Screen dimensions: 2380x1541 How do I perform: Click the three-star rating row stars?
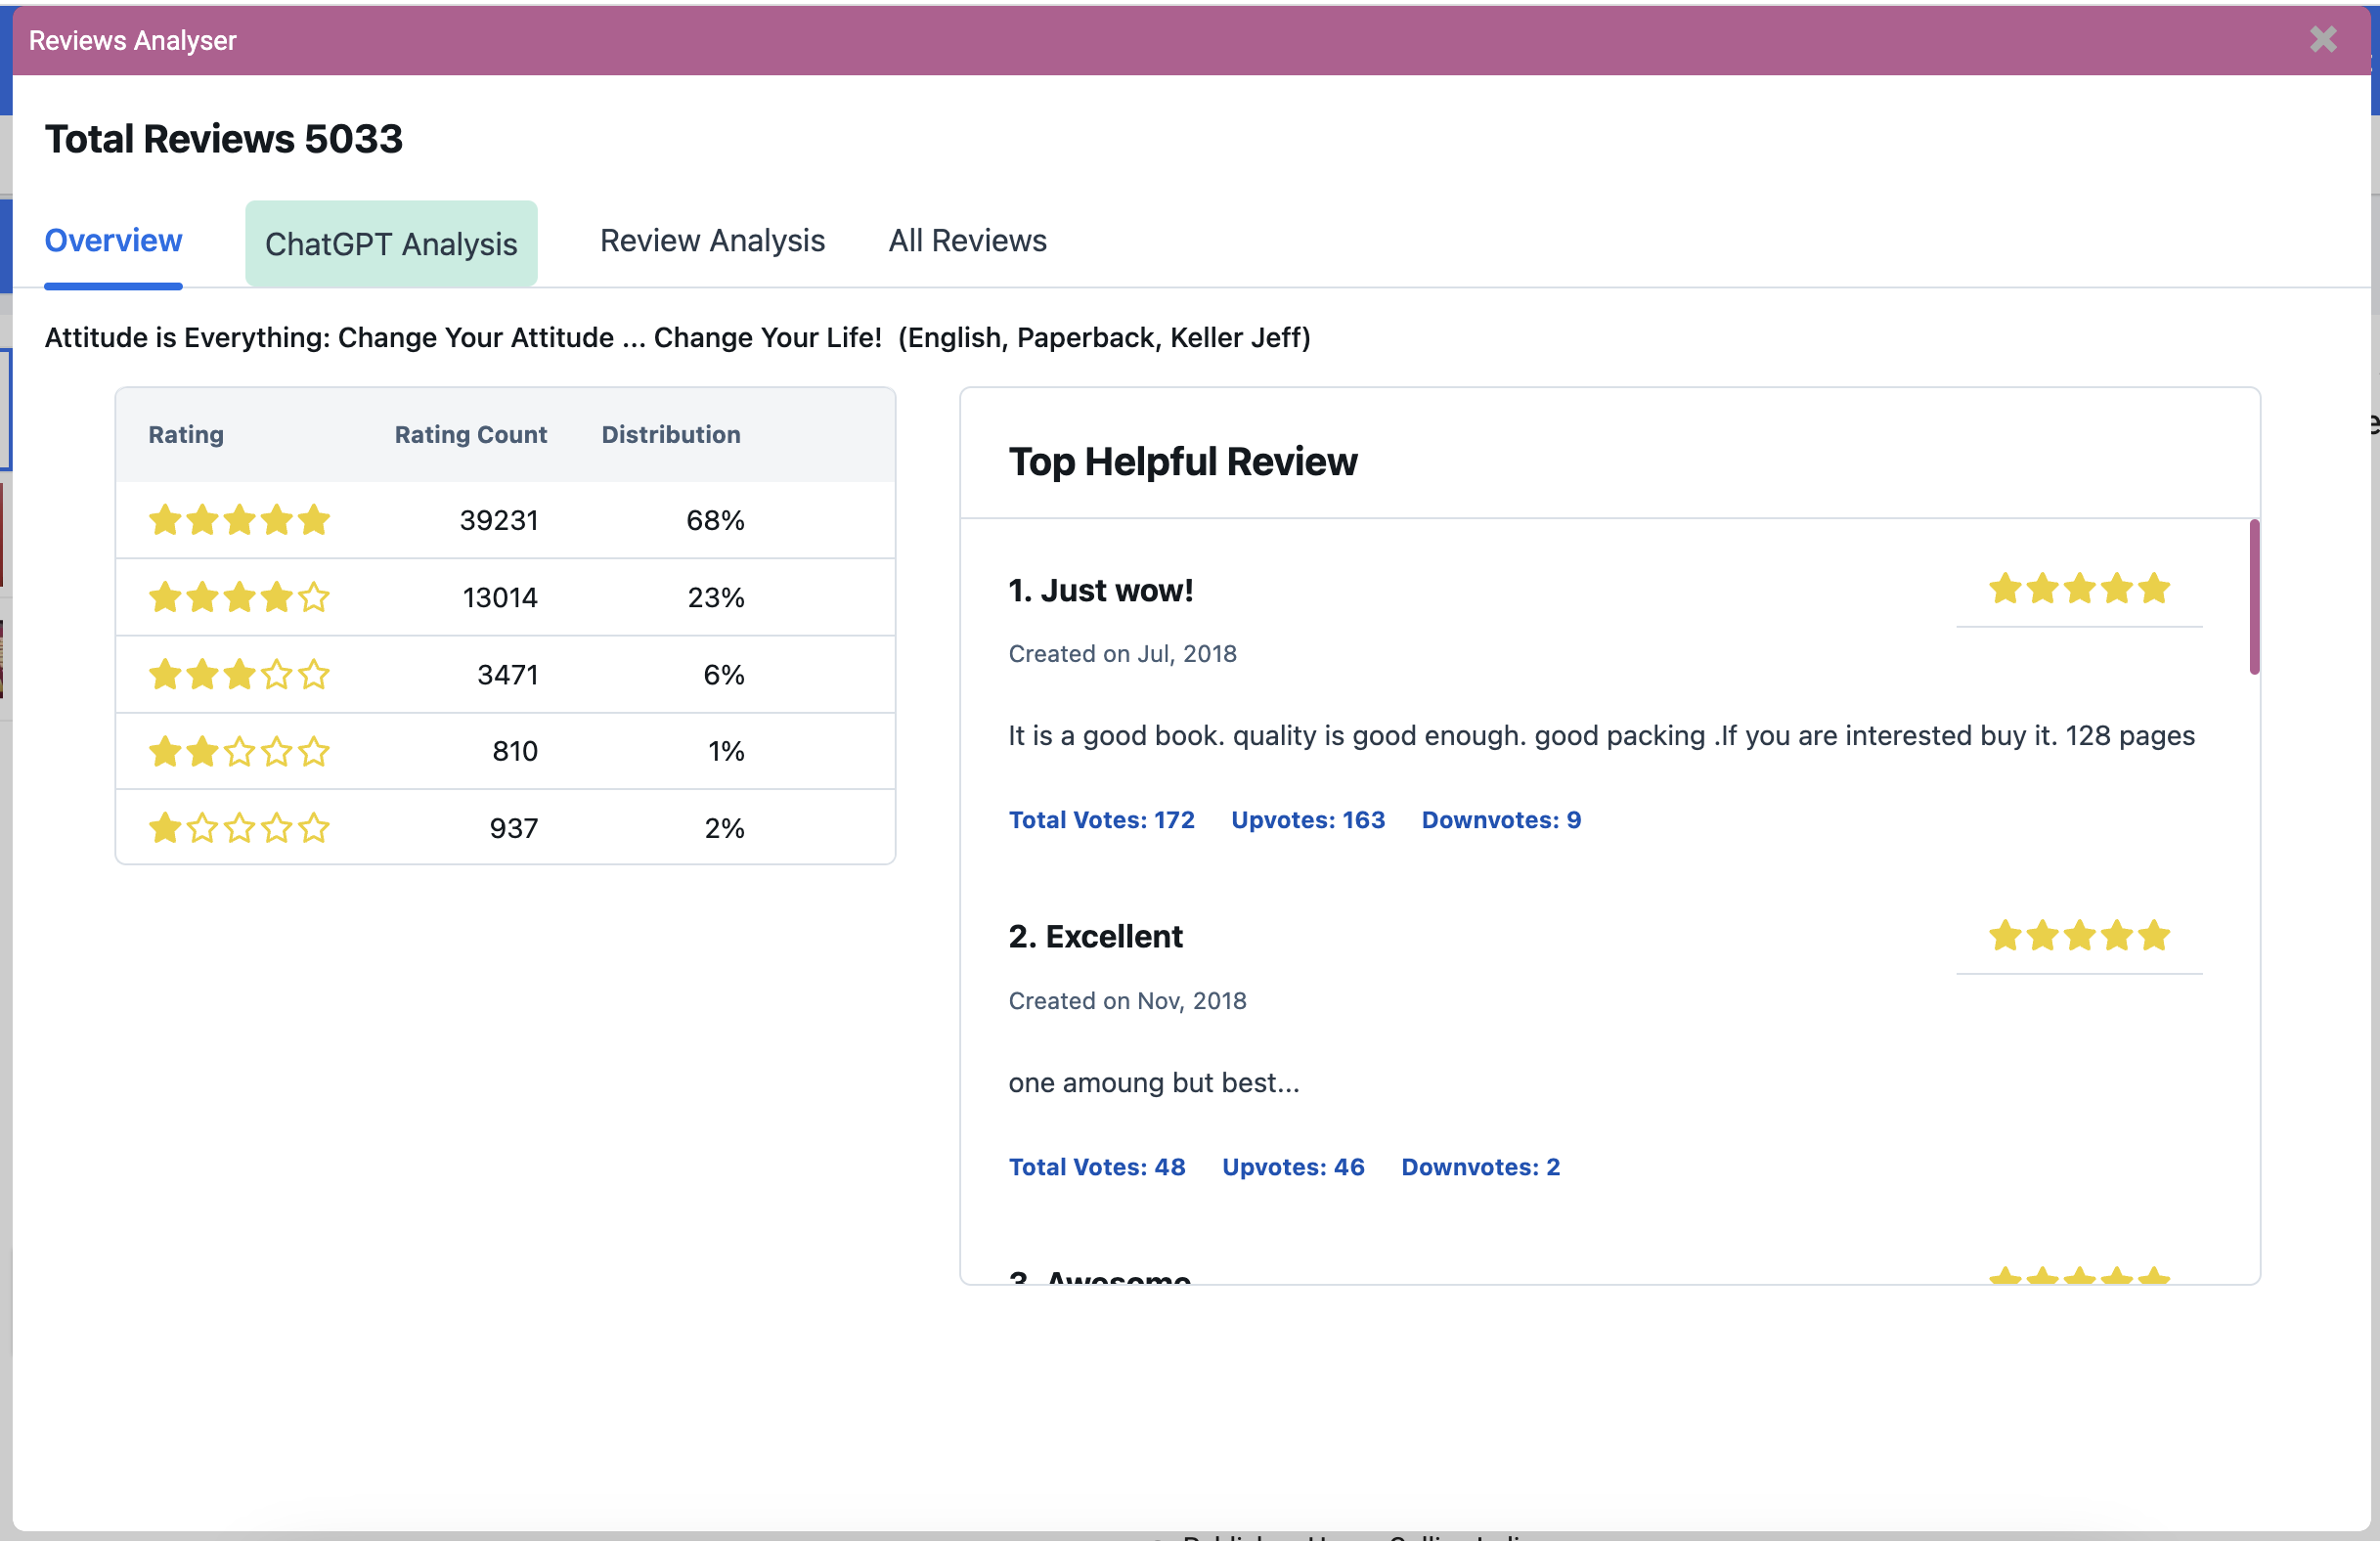(x=239, y=674)
